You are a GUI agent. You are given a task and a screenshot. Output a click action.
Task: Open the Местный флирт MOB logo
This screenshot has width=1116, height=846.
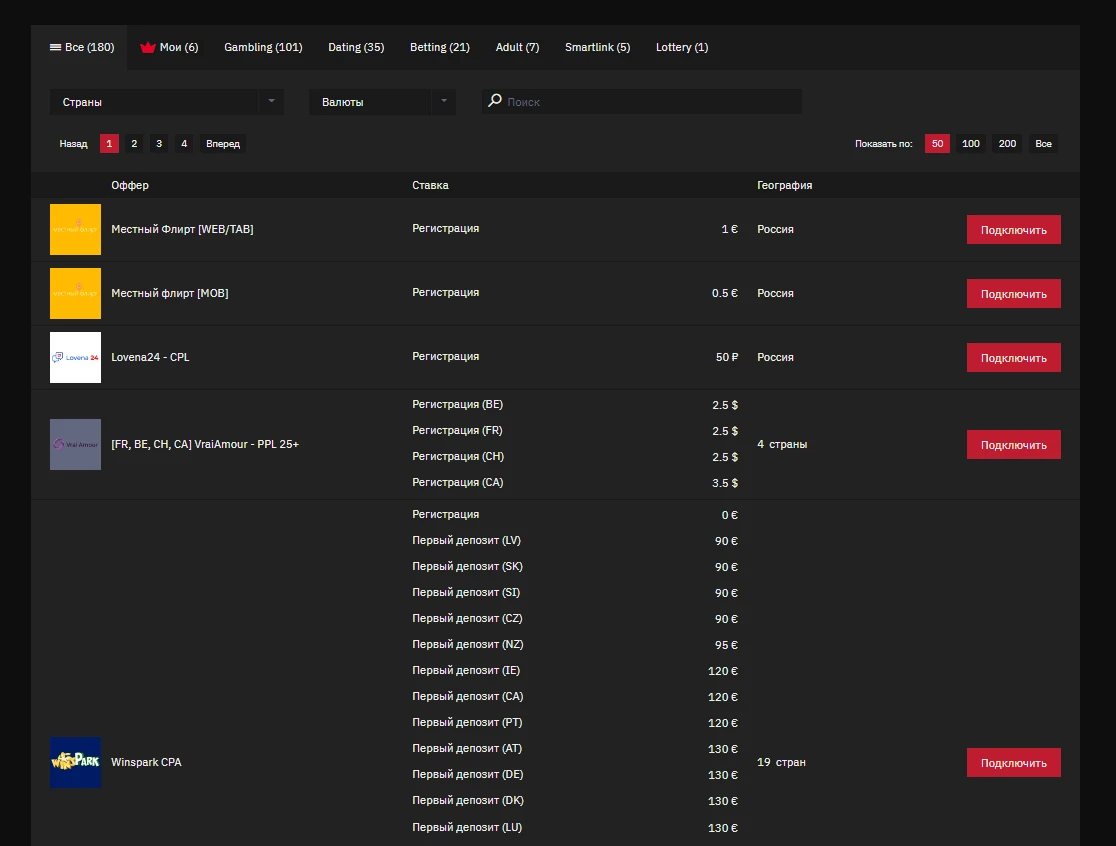[75, 293]
